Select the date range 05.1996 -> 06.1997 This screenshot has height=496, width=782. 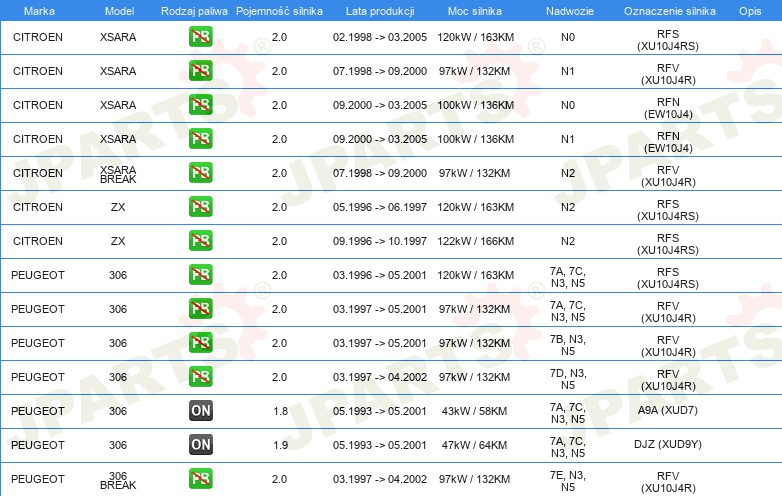(380, 207)
